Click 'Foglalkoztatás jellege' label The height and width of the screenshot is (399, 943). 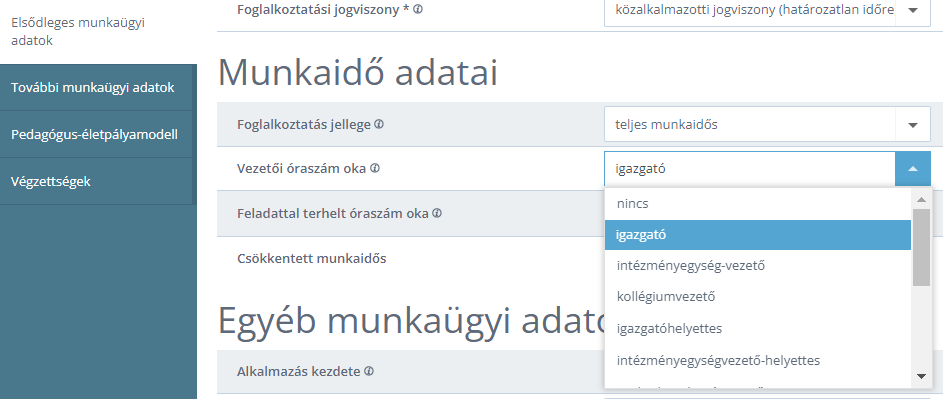click(304, 125)
